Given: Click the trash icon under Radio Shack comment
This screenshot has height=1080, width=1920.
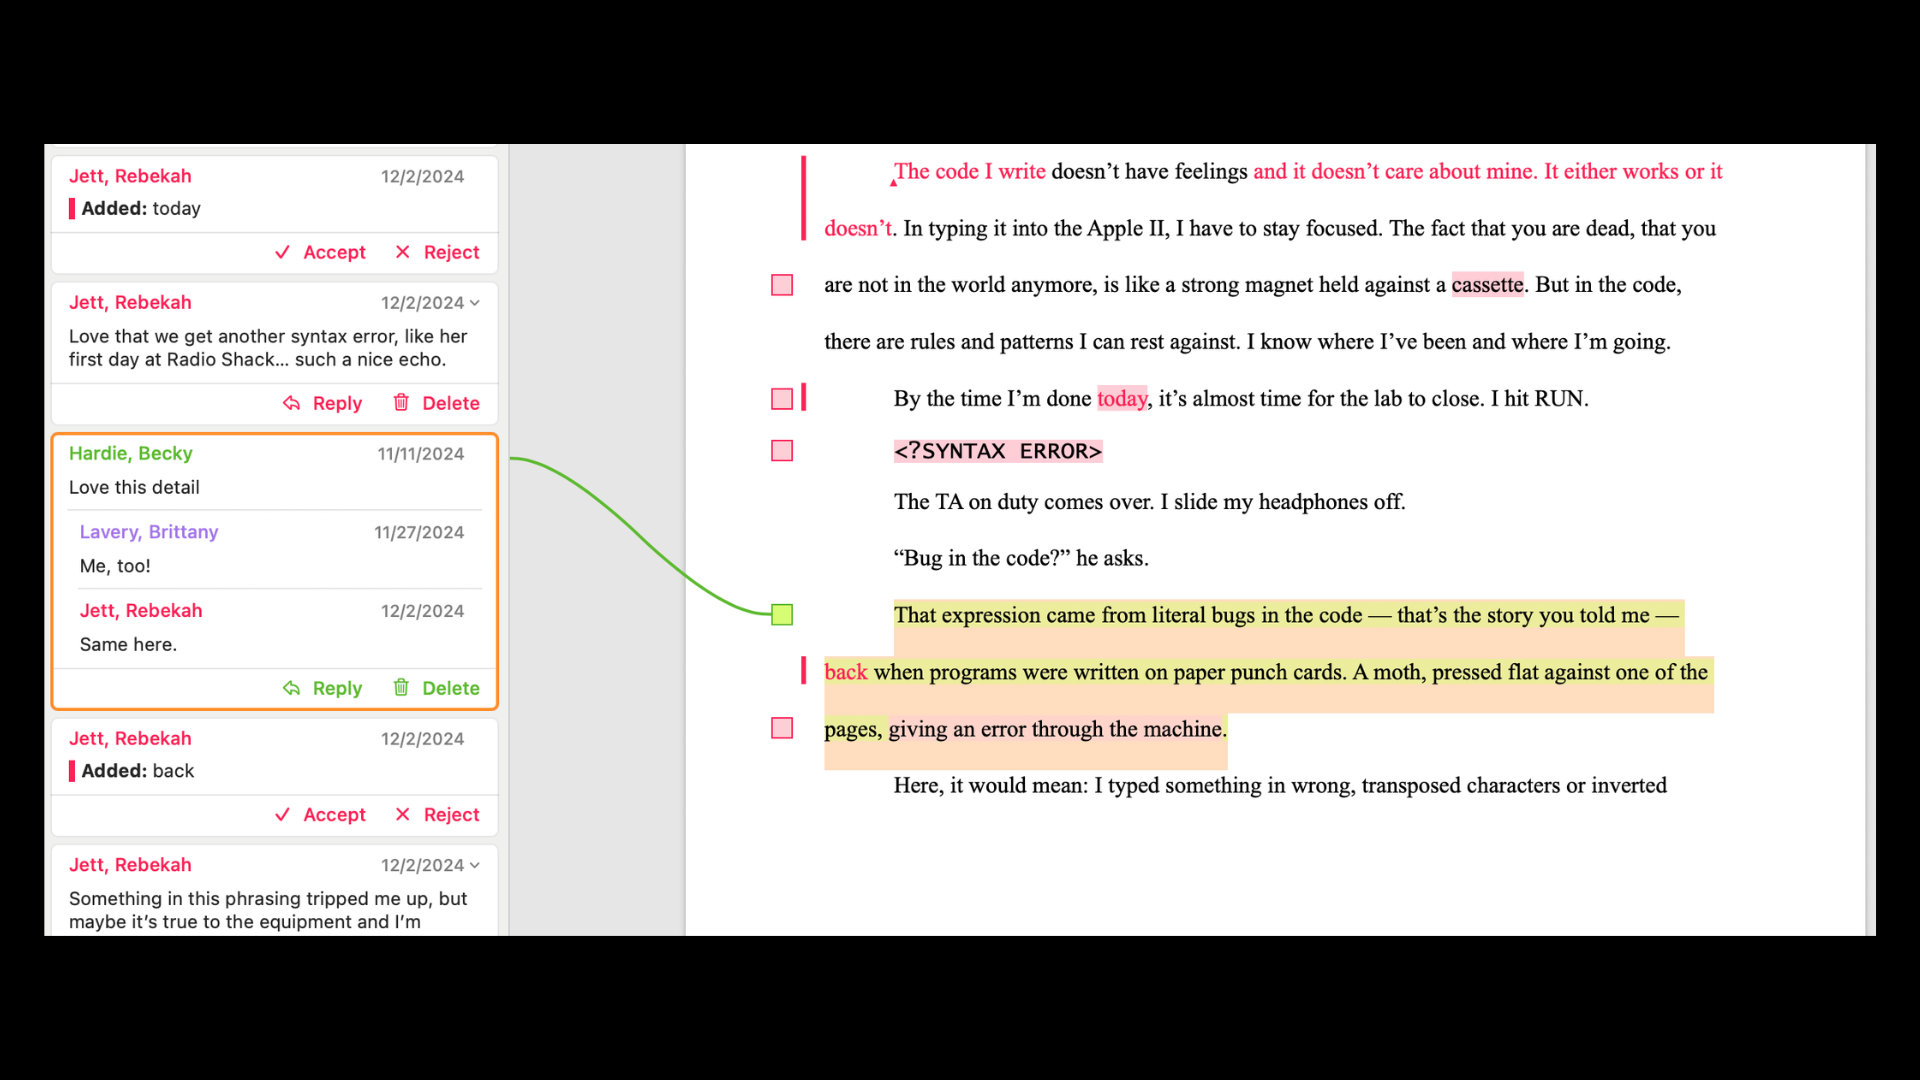Looking at the screenshot, I should coord(401,402).
